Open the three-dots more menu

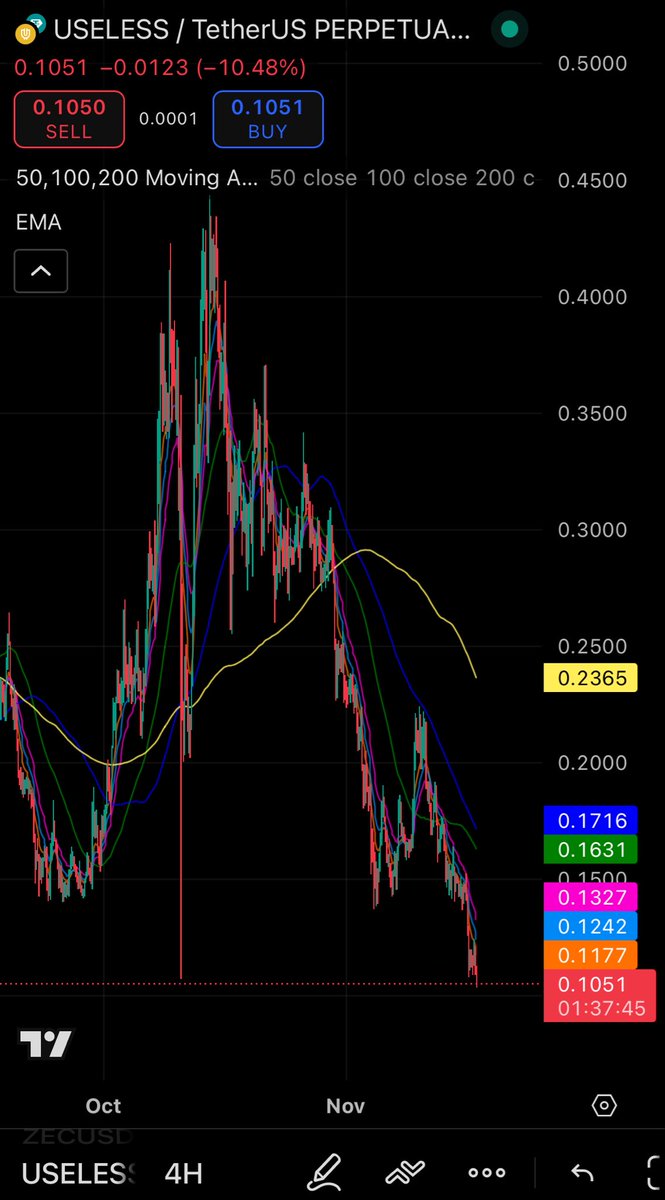pyautogui.click(x=486, y=1173)
